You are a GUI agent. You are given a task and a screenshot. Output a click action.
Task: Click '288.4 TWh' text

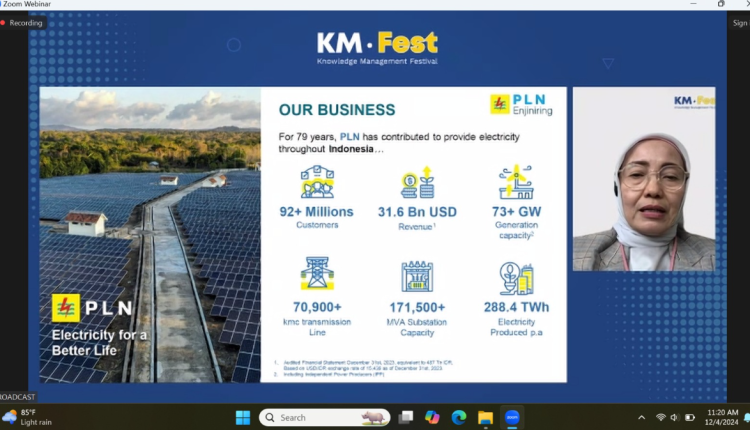tap(517, 307)
